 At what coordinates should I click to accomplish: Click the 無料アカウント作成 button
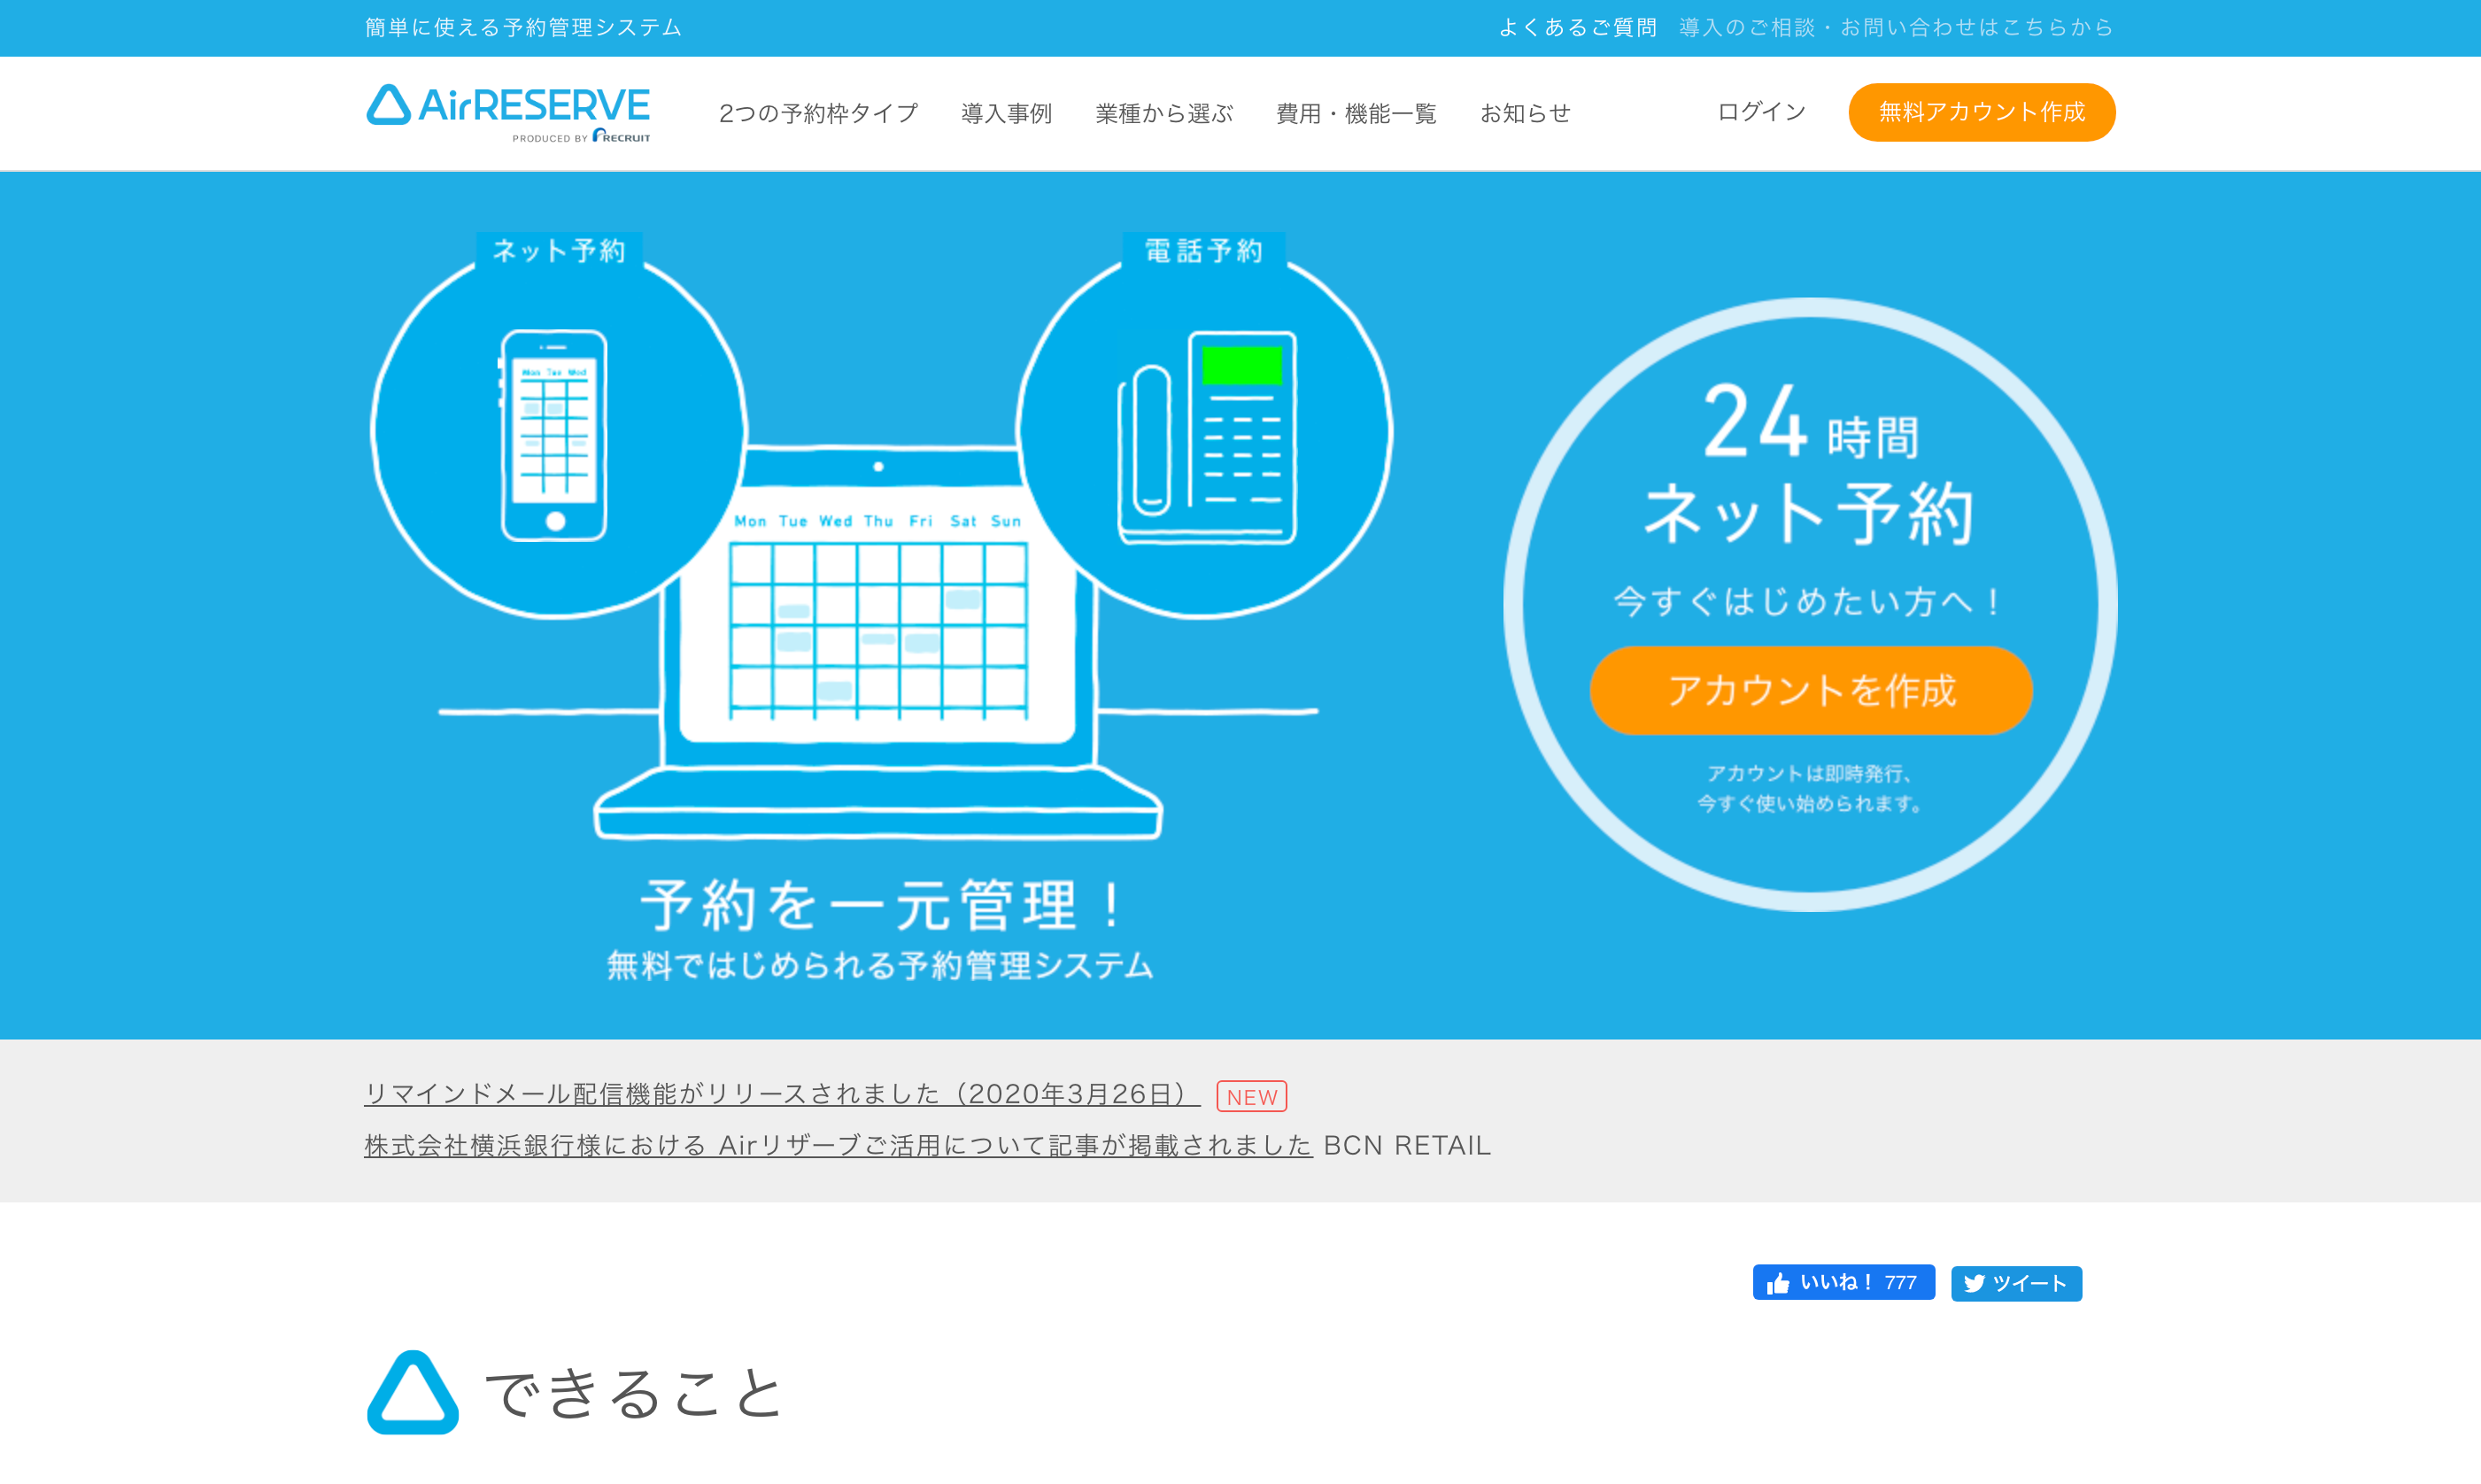1981,112
